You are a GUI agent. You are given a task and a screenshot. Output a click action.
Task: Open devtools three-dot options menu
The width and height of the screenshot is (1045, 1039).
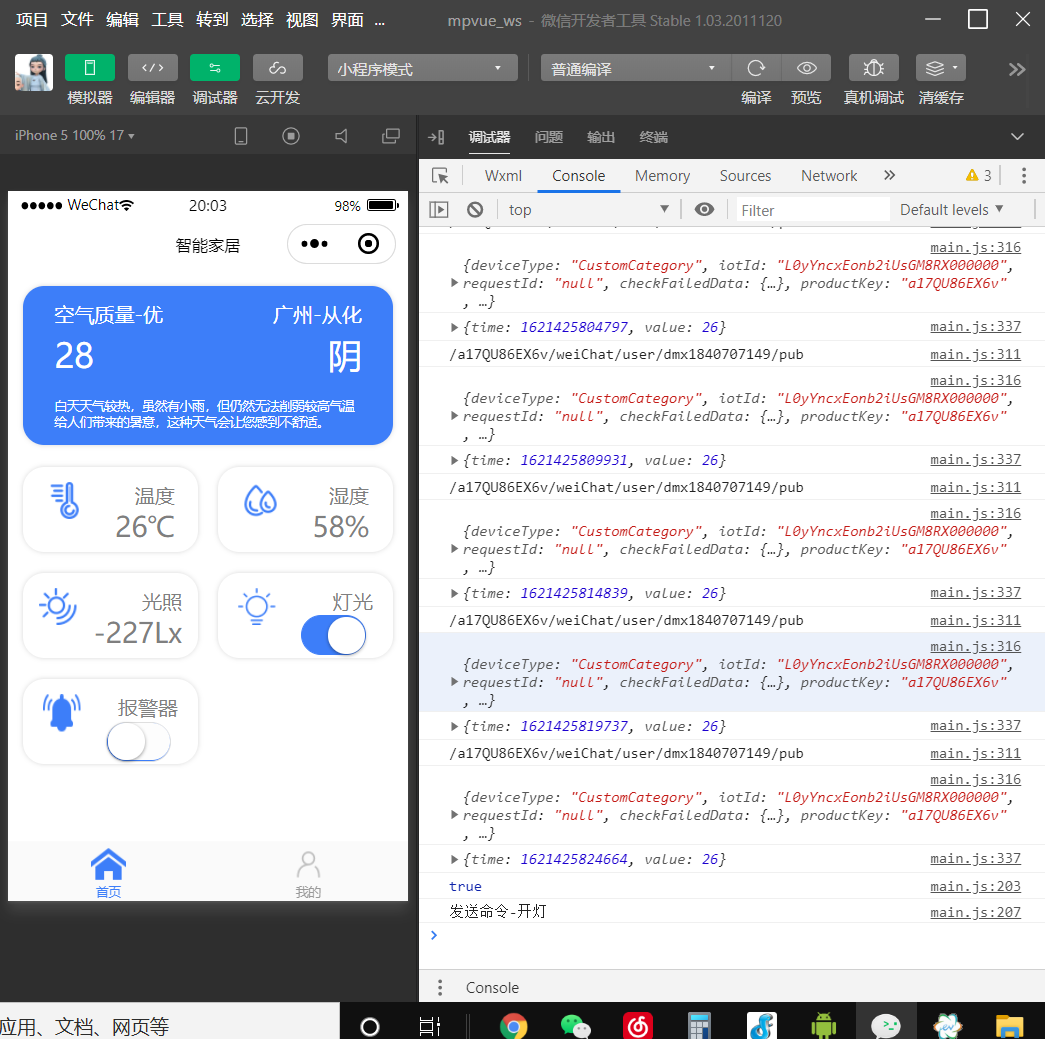[1024, 175]
